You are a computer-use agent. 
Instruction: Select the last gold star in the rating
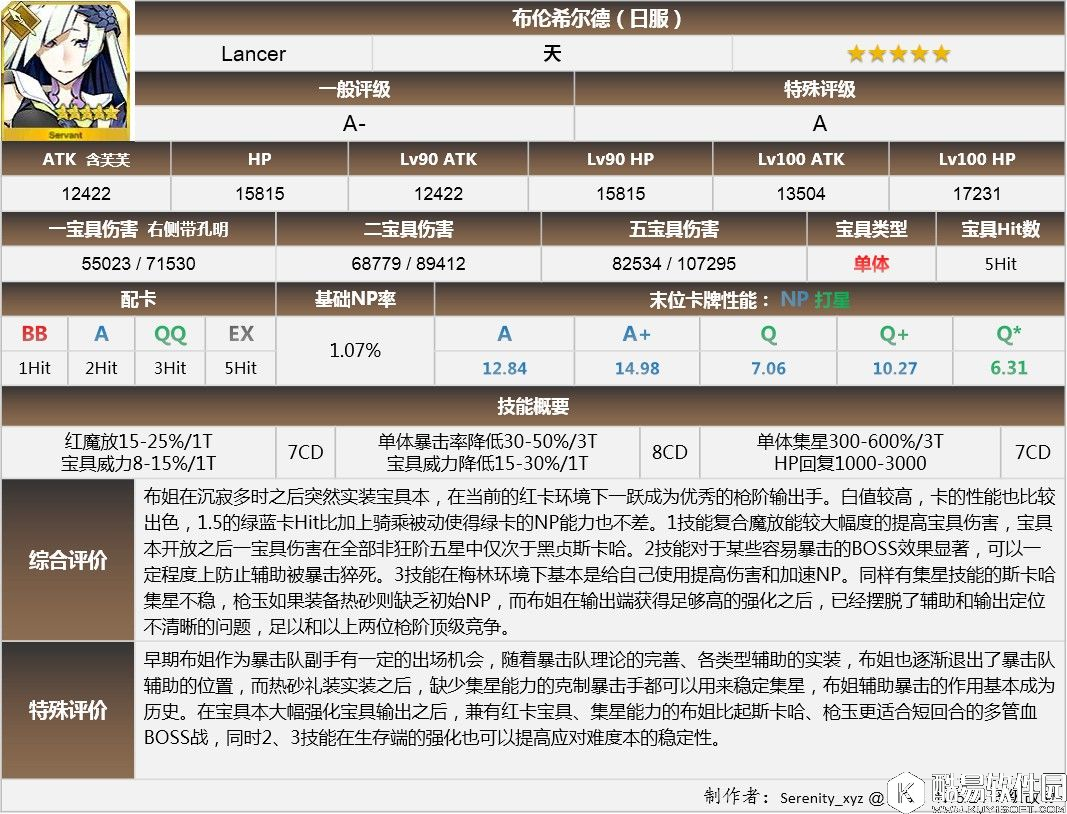940,53
